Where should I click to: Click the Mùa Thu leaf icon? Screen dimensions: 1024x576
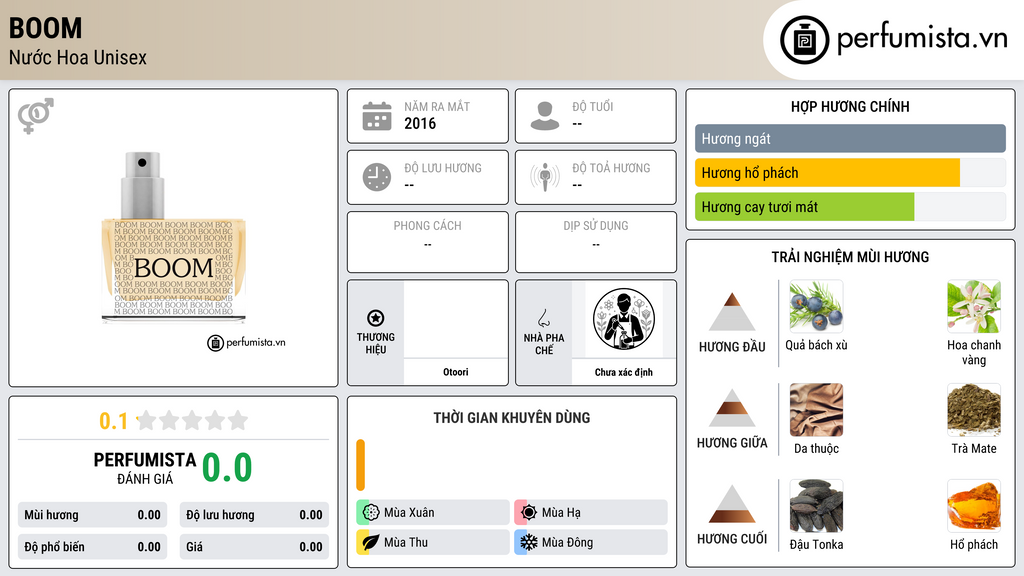370,542
